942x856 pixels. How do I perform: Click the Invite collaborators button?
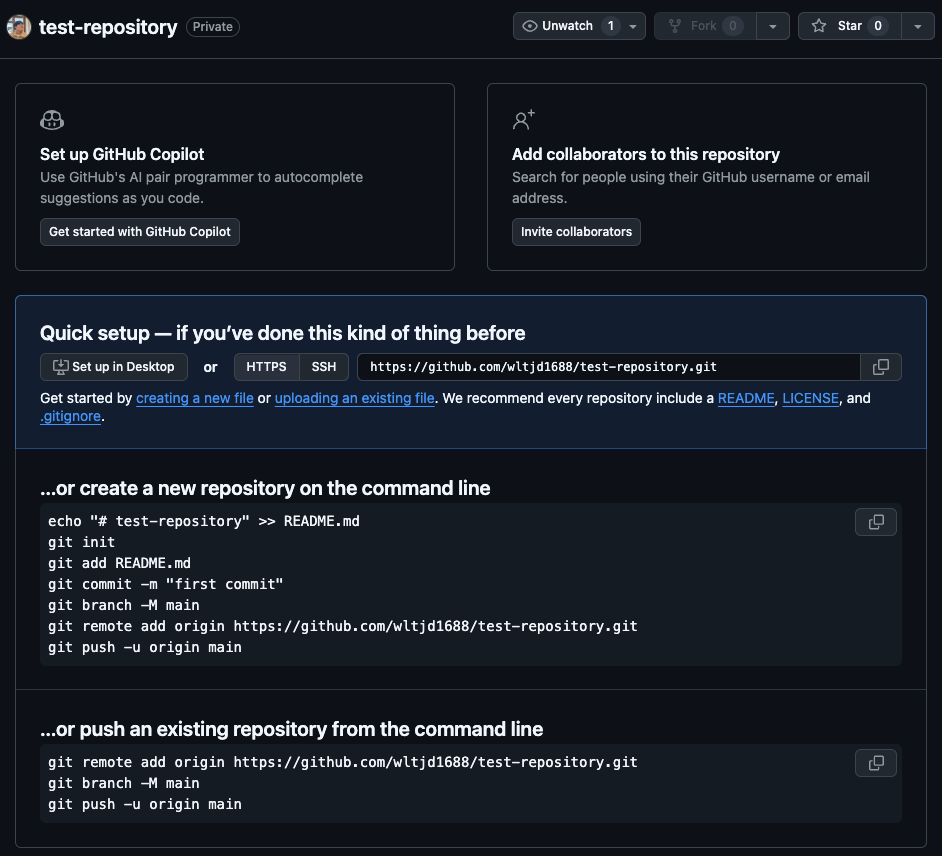click(x=576, y=232)
